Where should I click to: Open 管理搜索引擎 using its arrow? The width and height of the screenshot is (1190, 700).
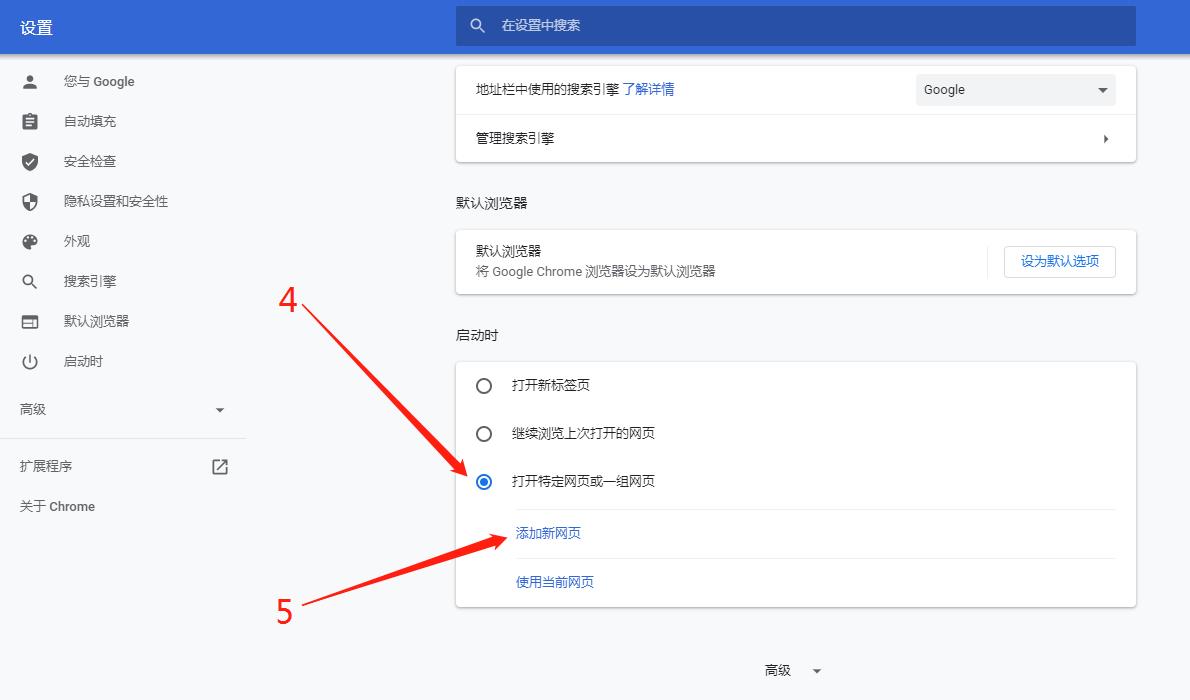coord(1105,139)
